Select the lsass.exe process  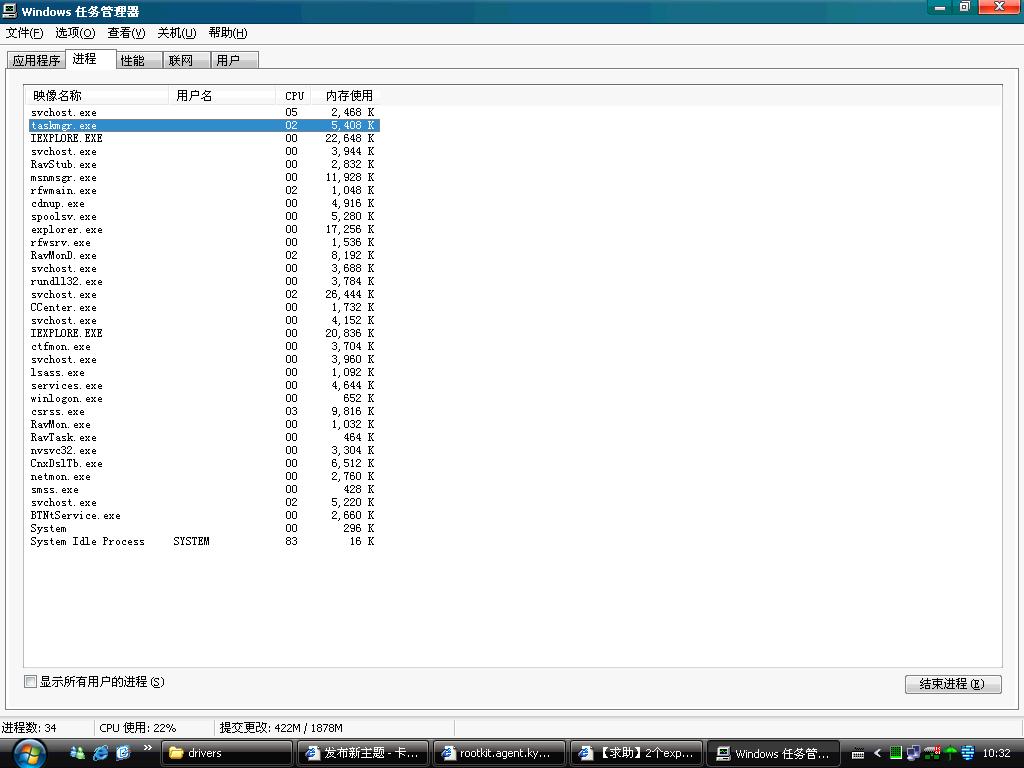click(204, 372)
